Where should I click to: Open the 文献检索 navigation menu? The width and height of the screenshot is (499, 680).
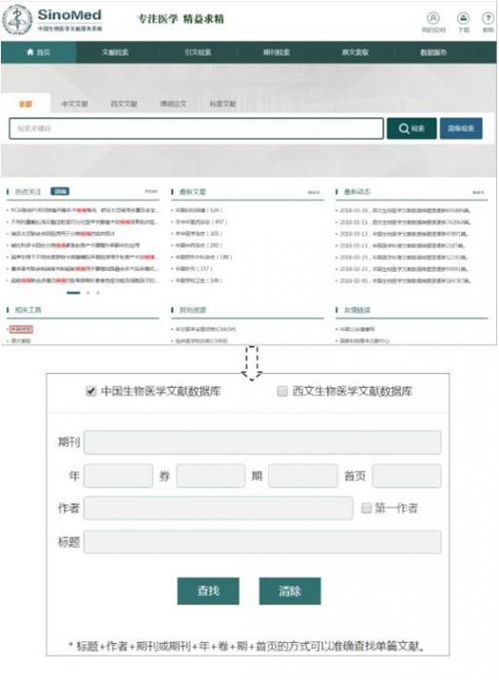tap(115, 52)
